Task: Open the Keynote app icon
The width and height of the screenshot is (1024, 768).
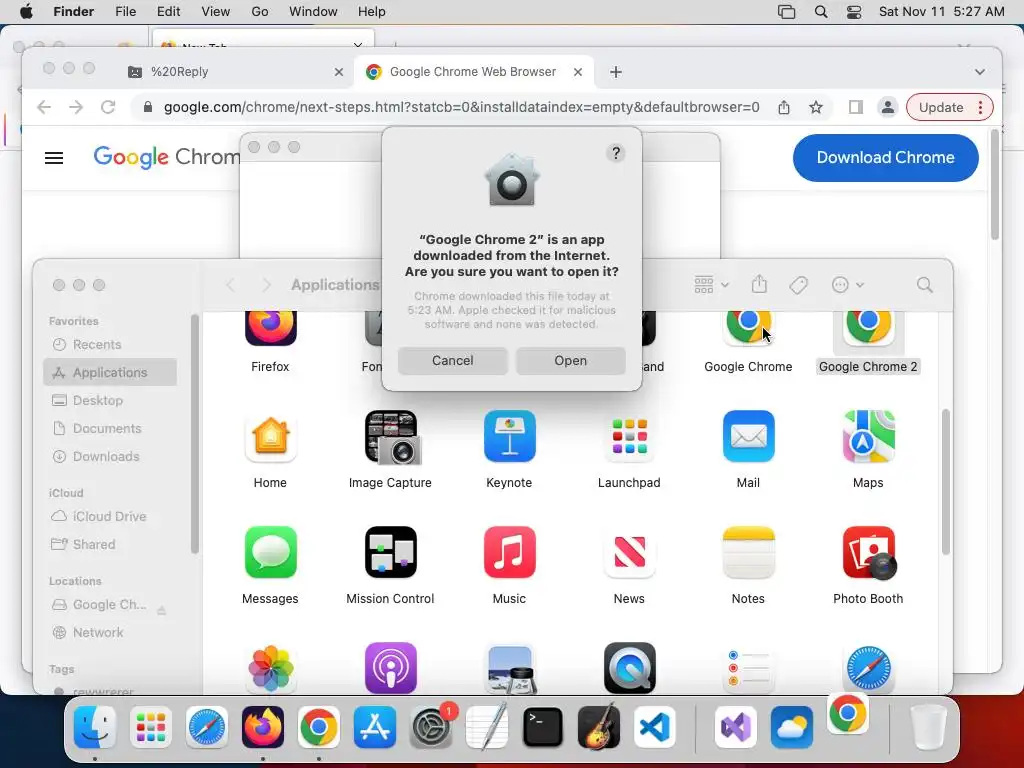Action: coord(509,436)
